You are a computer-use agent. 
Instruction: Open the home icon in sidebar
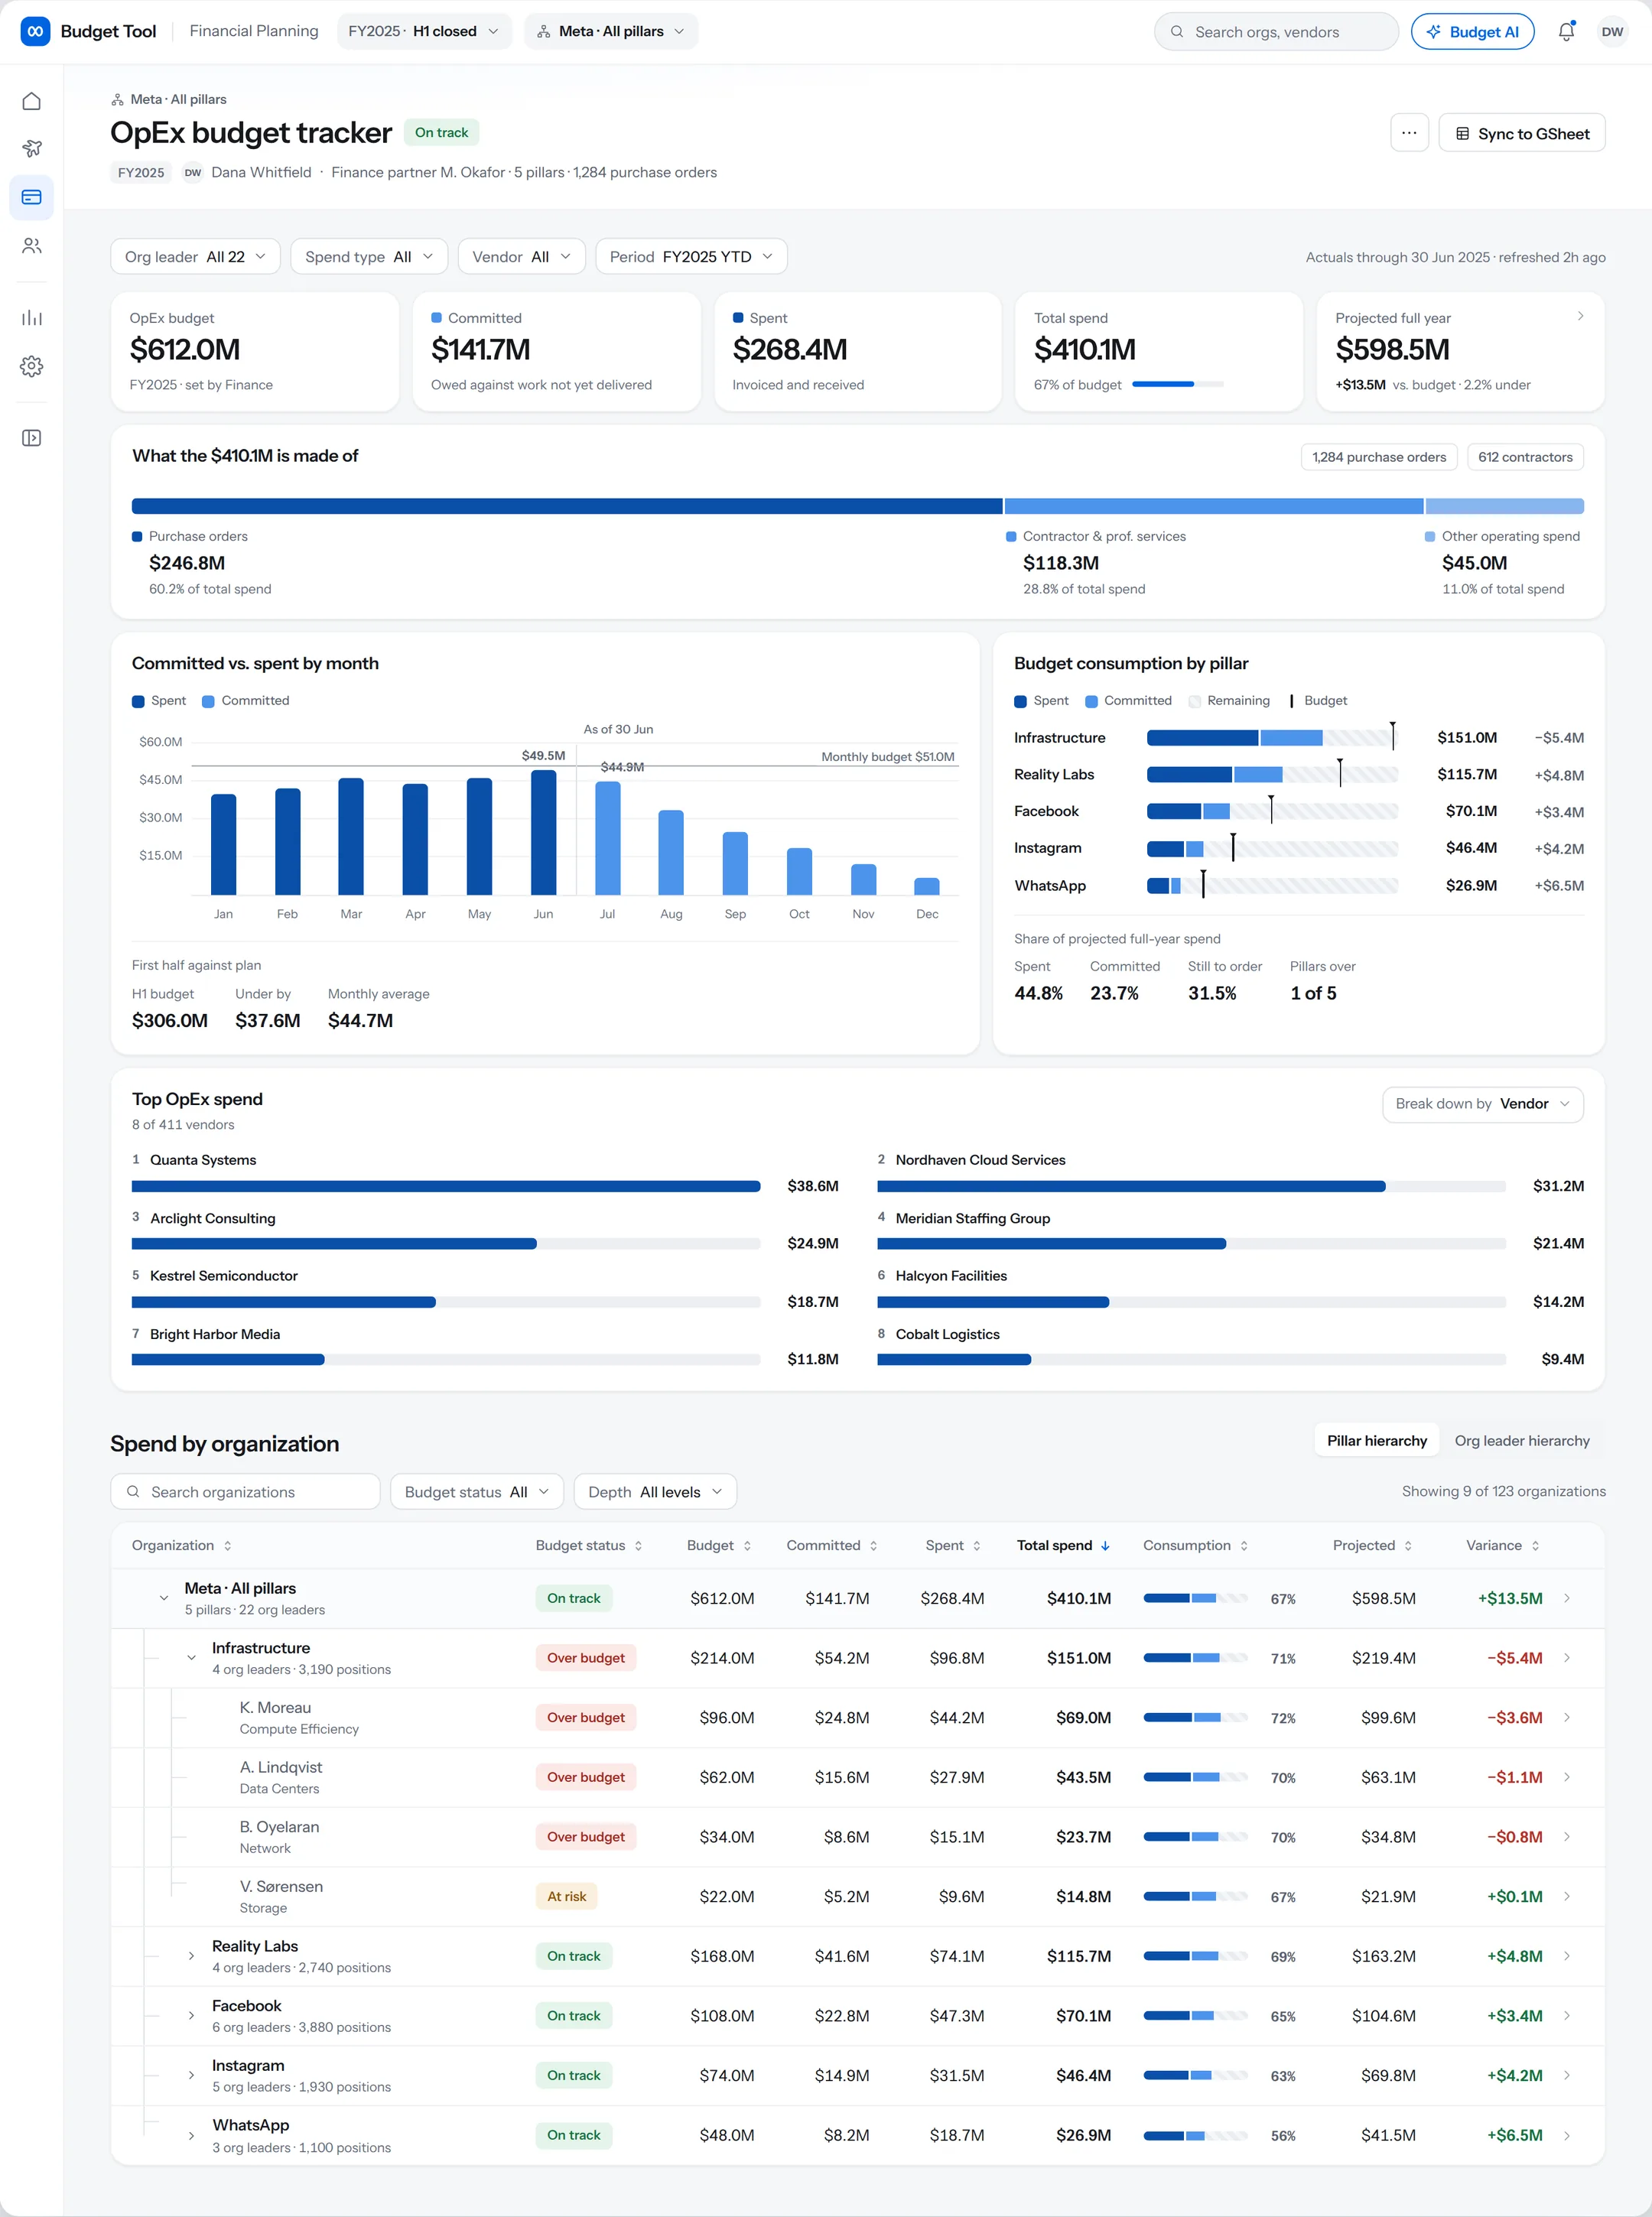tap(32, 101)
